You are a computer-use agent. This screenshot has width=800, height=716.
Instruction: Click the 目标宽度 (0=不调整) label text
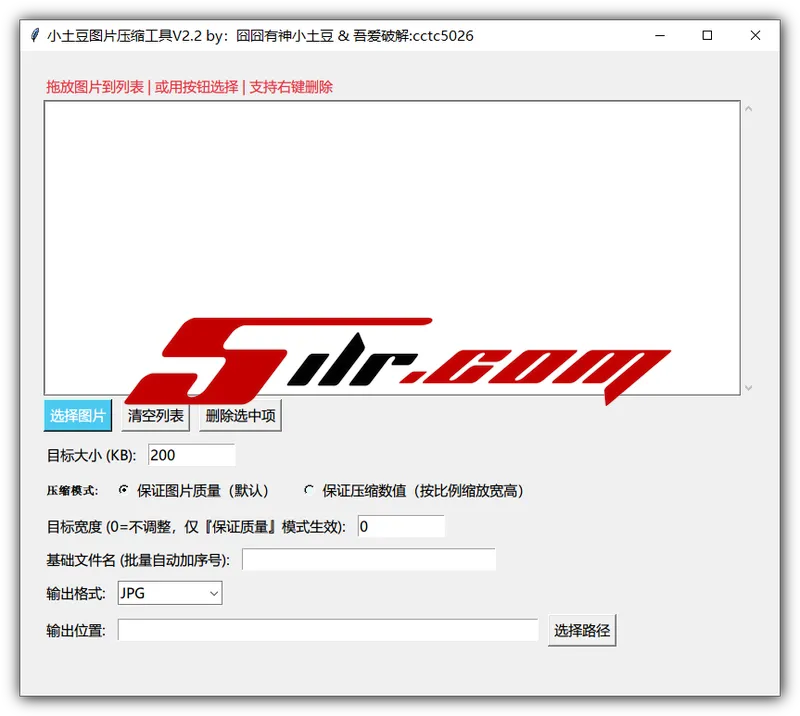pyautogui.click(x=196, y=527)
